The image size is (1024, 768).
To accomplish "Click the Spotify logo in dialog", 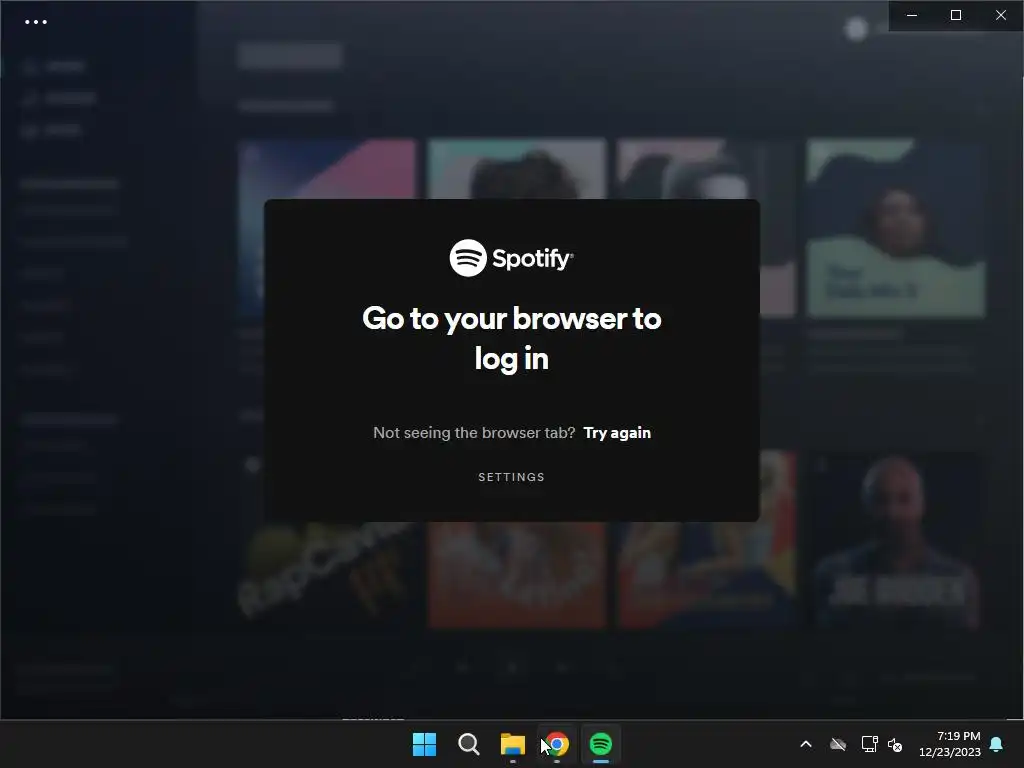I will click(511, 258).
